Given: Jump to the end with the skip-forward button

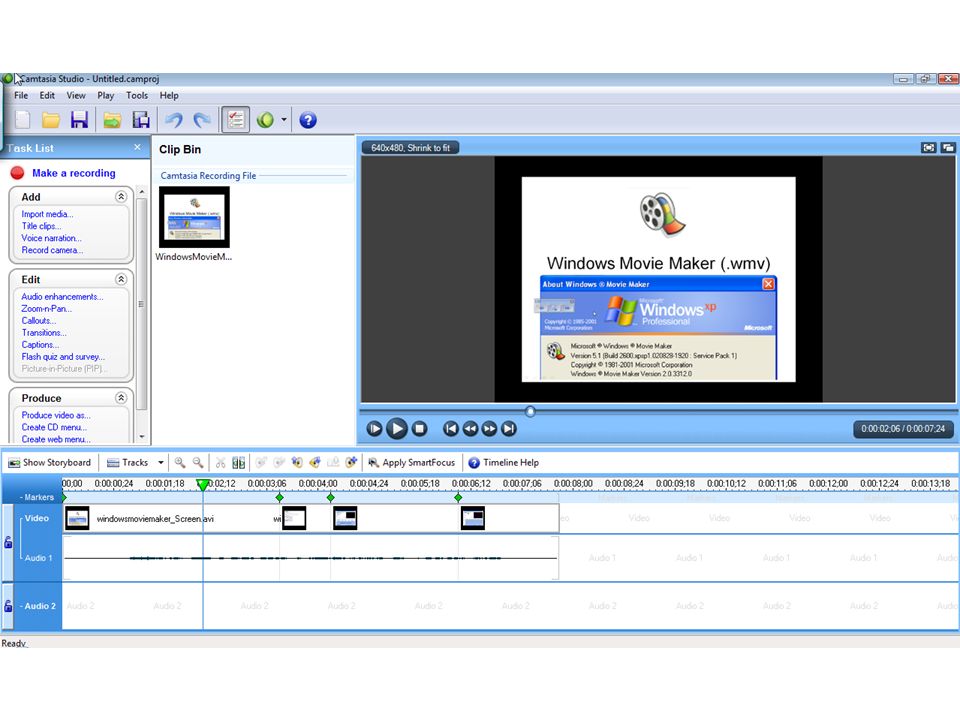Looking at the screenshot, I should 509,429.
